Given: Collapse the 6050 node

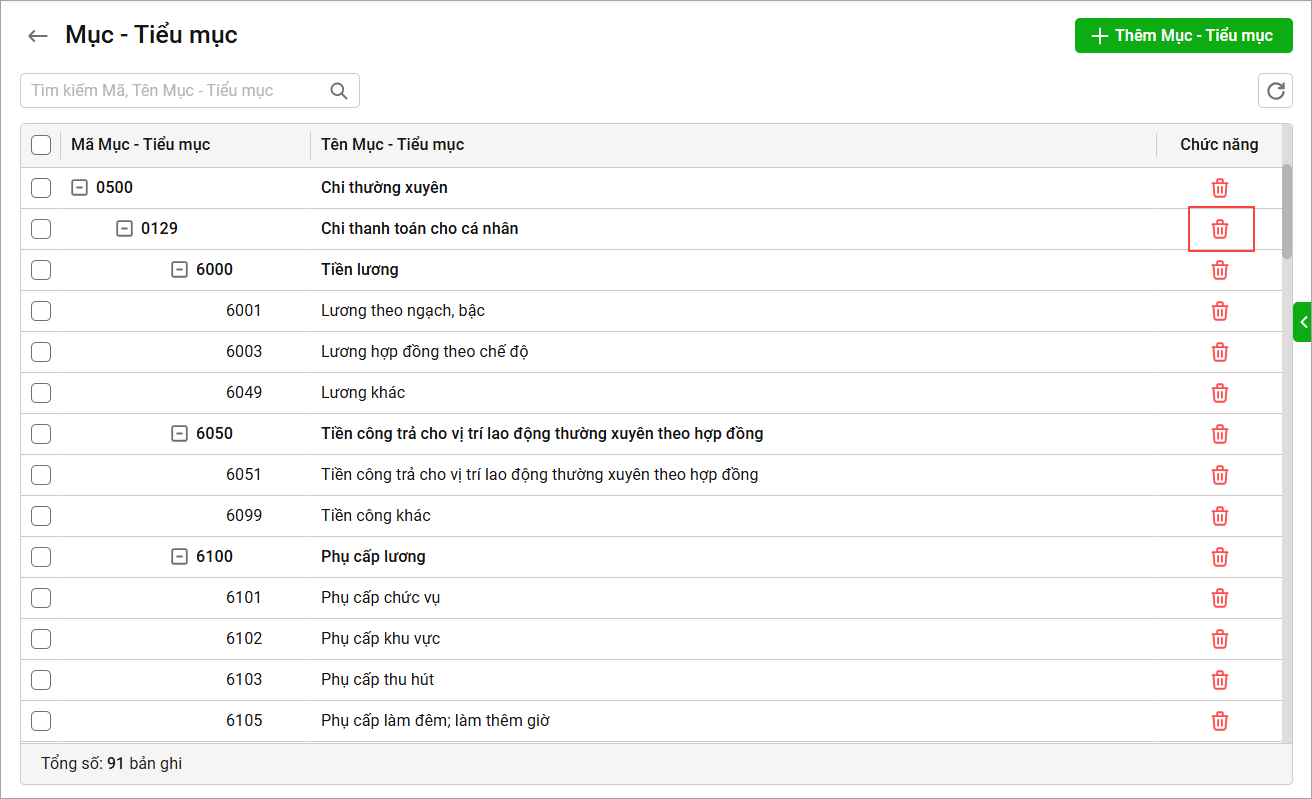Looking at the screenshot, I should pos(180,434).
